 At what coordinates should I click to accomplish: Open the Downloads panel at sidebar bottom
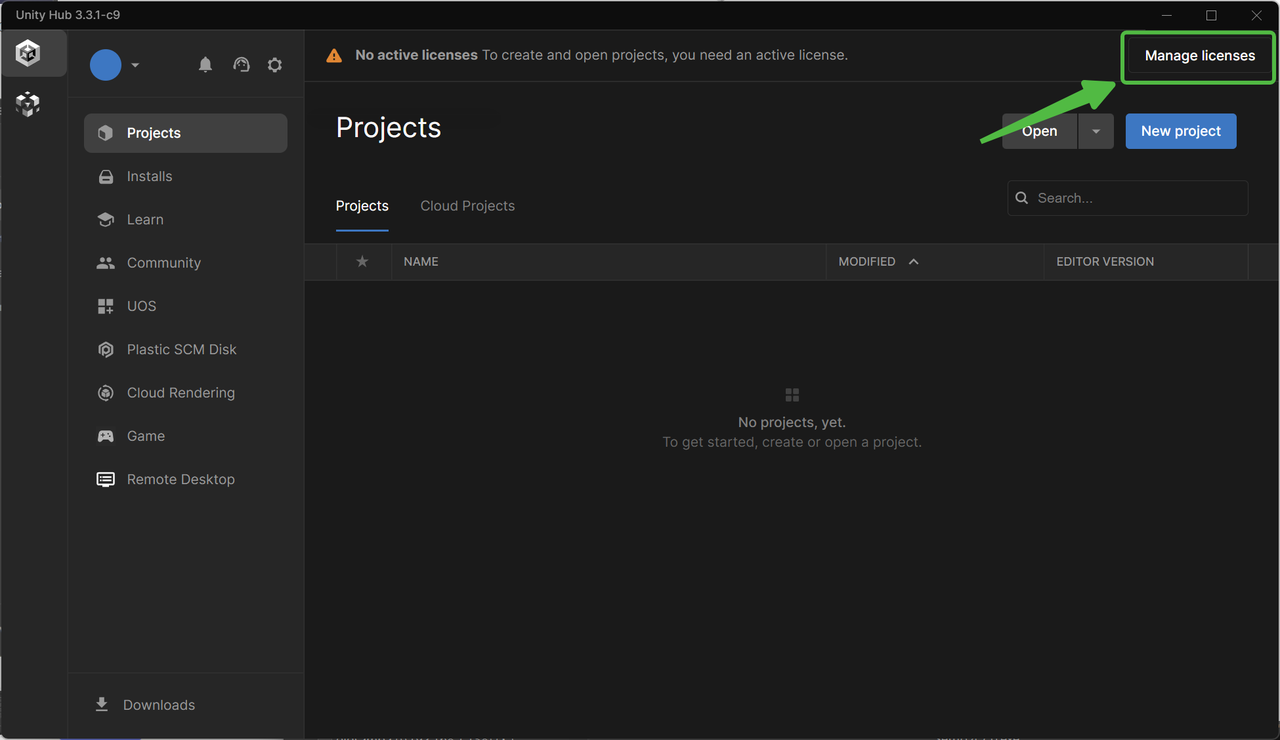[x=158, y=705]
